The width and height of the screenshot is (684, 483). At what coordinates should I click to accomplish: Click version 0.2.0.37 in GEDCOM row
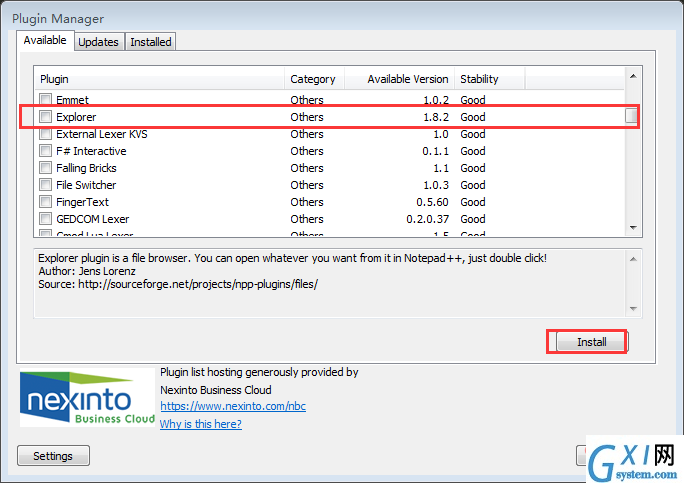coord(428,219)
